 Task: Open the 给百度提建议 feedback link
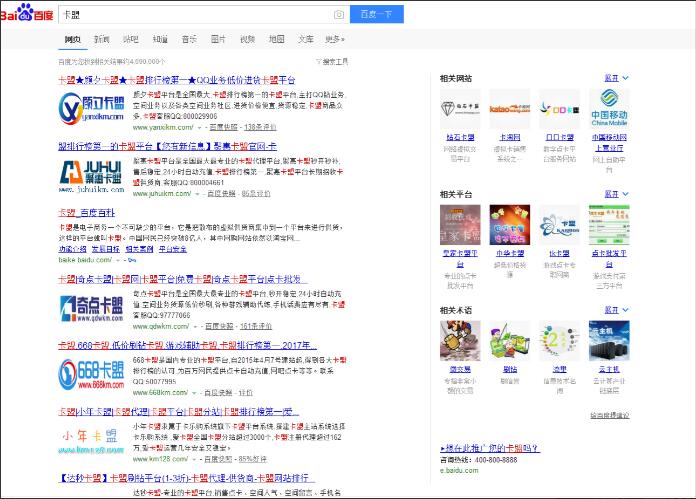609,416
